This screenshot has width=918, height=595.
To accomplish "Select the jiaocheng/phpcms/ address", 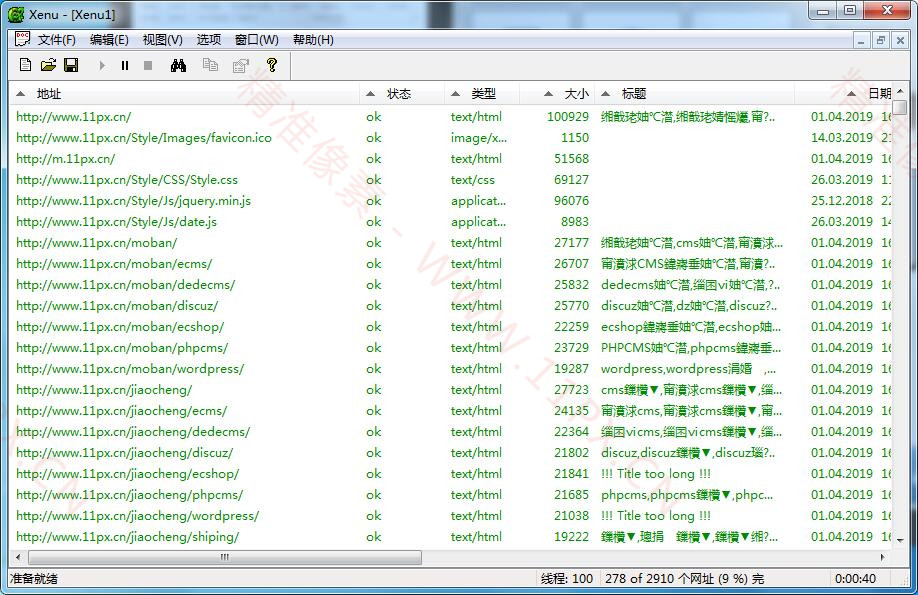I will coord(129,495).
